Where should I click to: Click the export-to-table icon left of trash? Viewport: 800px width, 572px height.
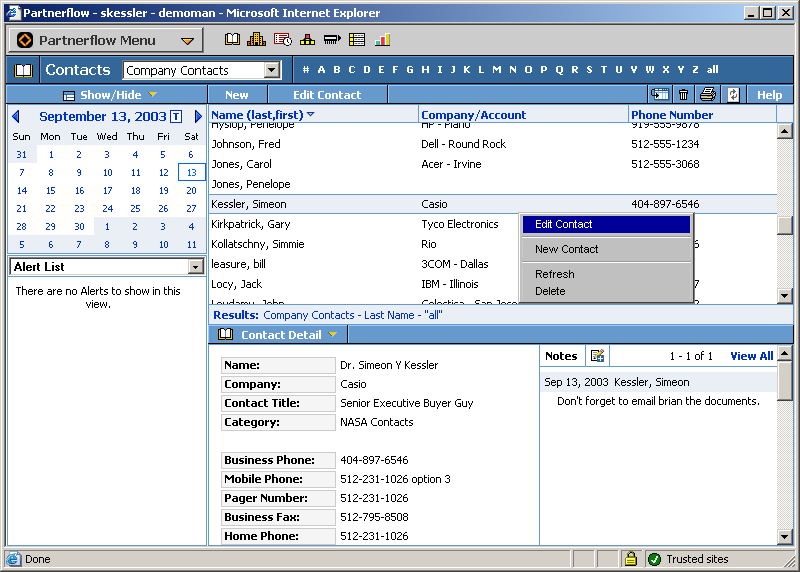click(x=660, y=94)
